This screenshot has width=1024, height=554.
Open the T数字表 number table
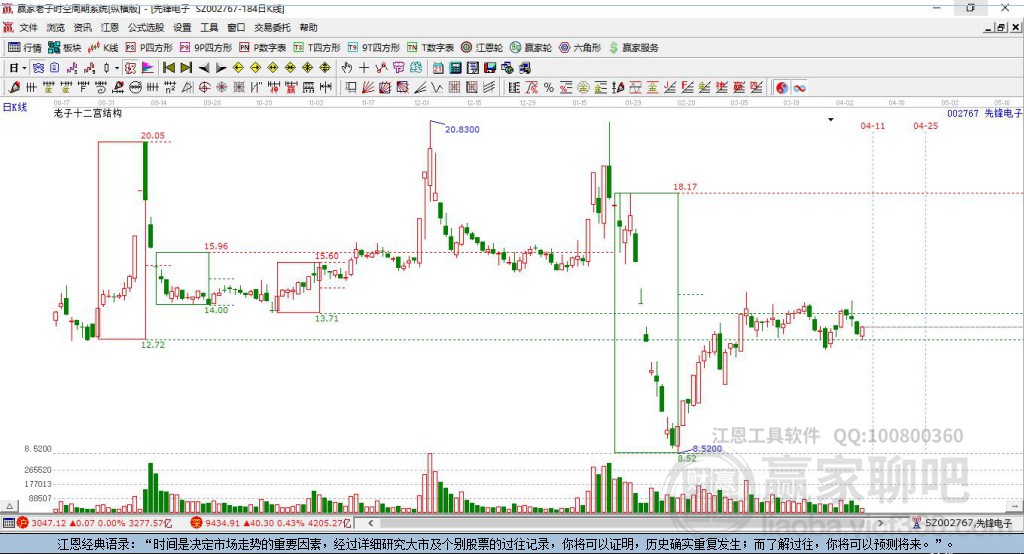[430, 48]
